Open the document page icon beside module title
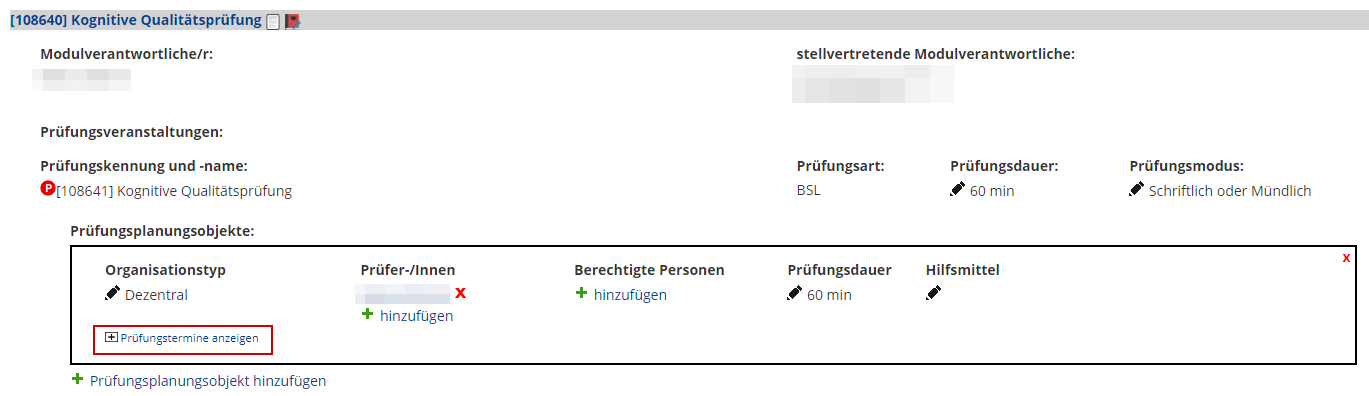This screenshot has height=396, width=1369. click(273, 21)
